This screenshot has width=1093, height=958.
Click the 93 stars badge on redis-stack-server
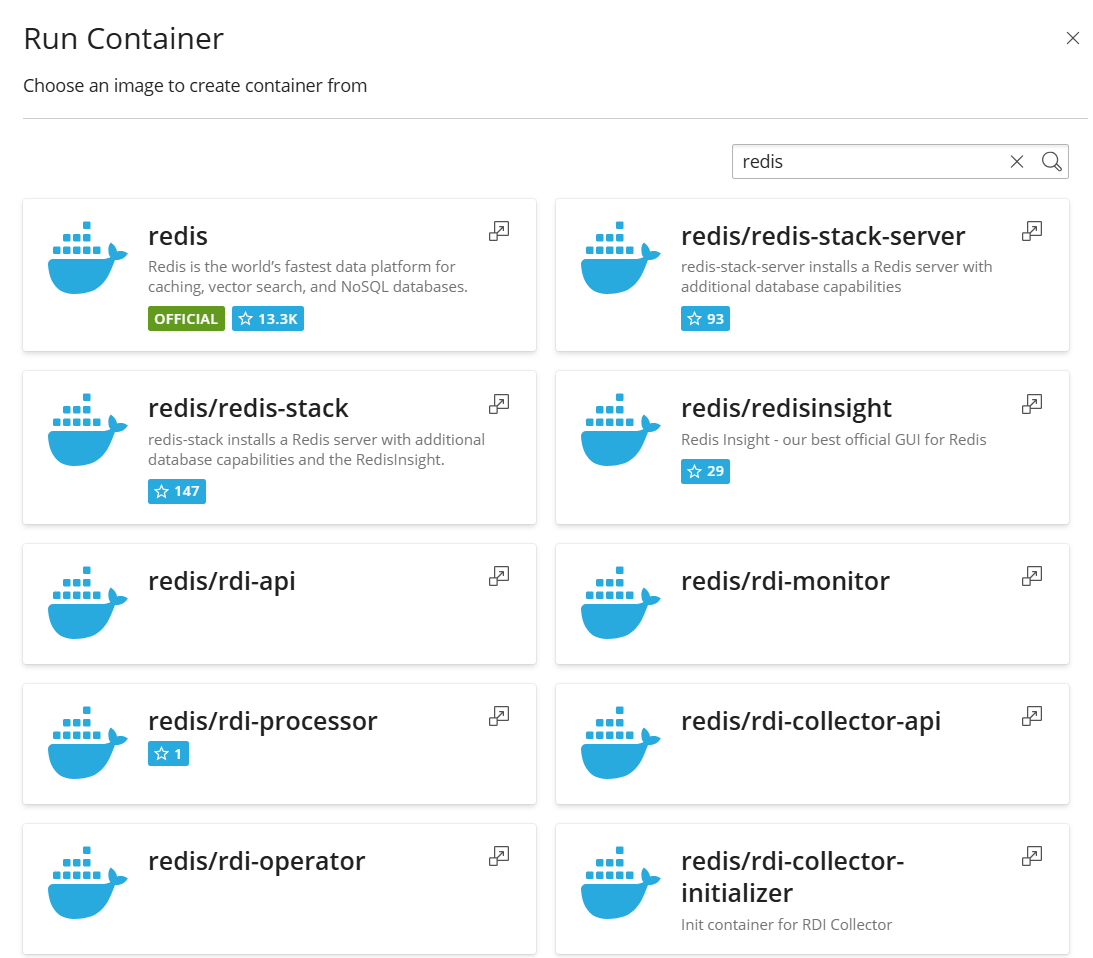705,318
